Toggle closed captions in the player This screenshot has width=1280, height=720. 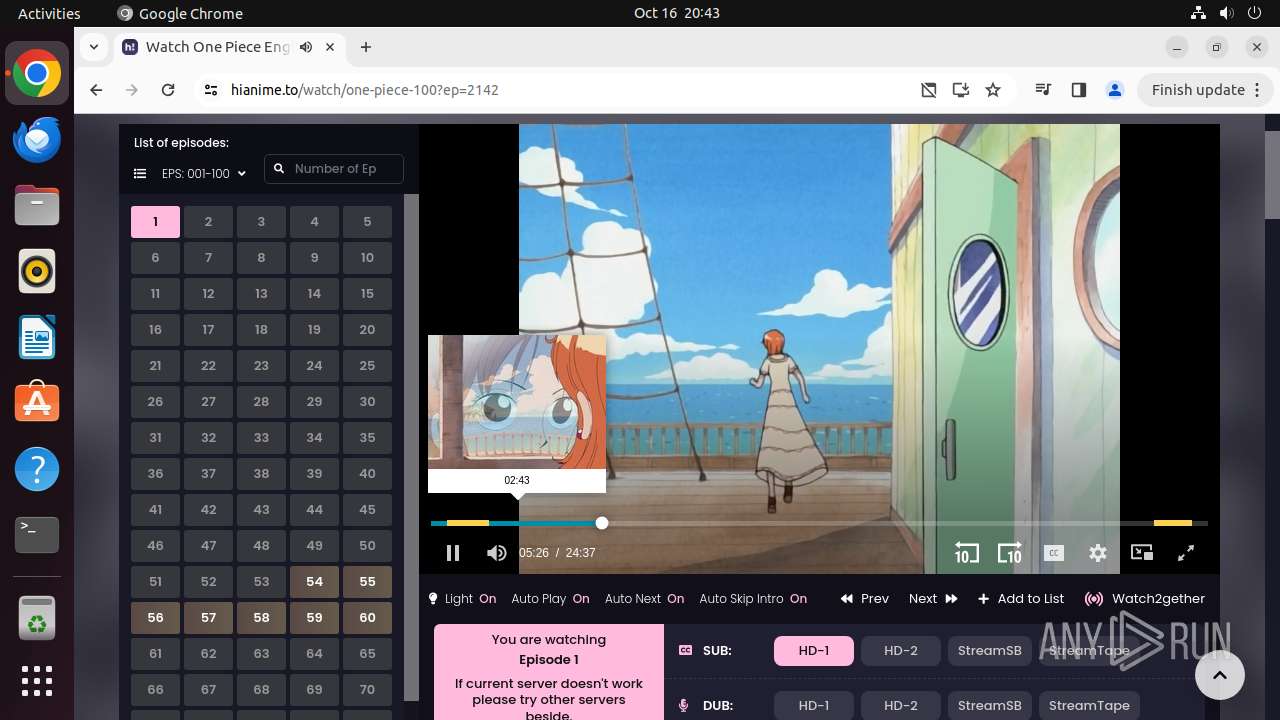click(1054, 553)
